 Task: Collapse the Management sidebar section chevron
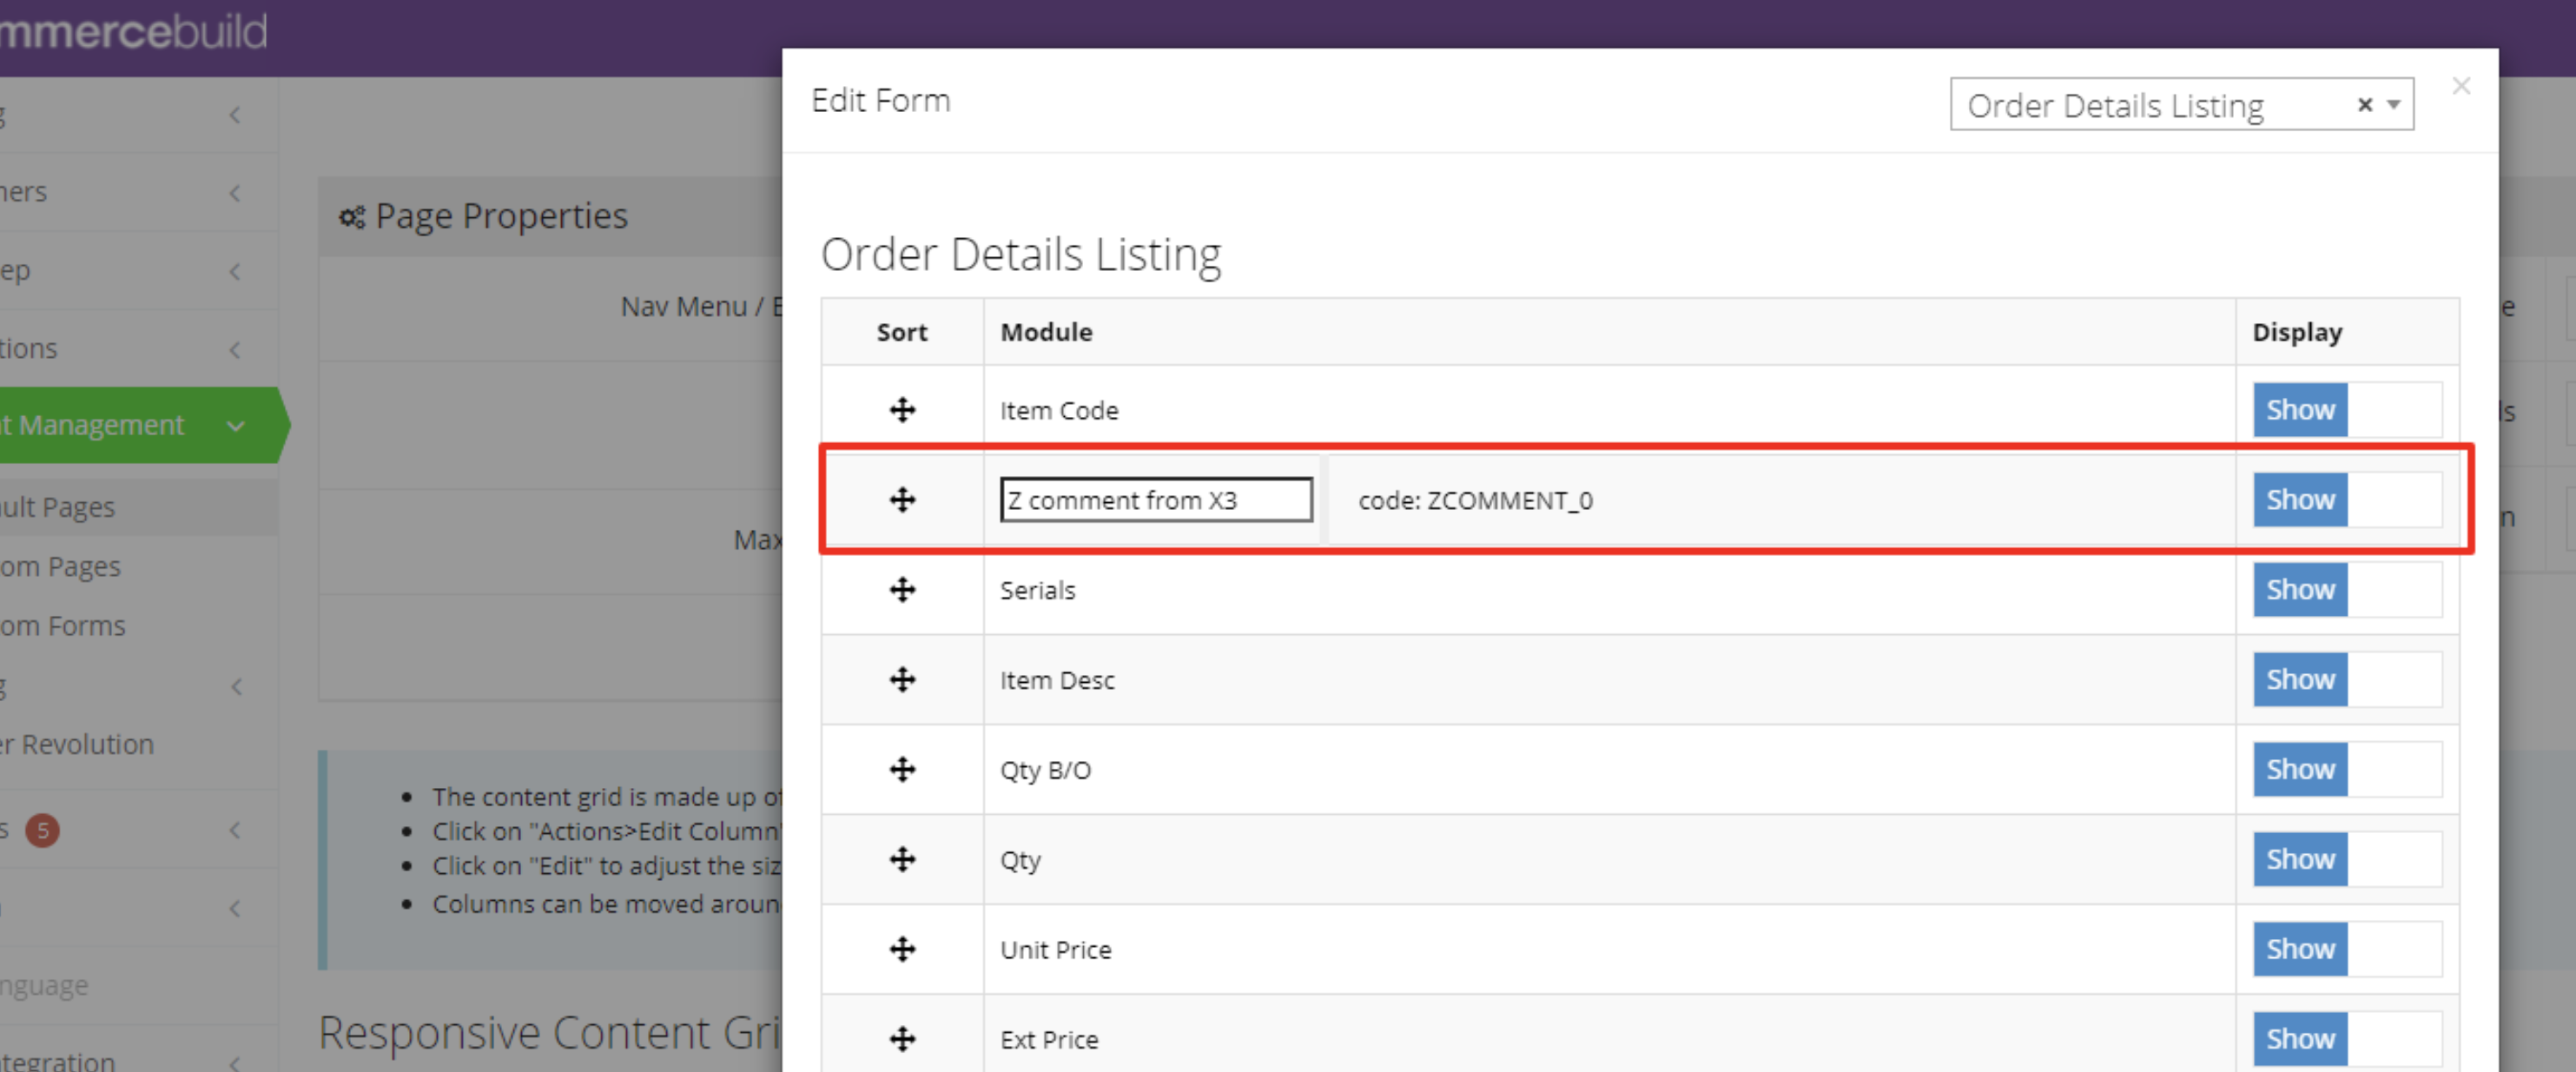(x=236, y=426)
